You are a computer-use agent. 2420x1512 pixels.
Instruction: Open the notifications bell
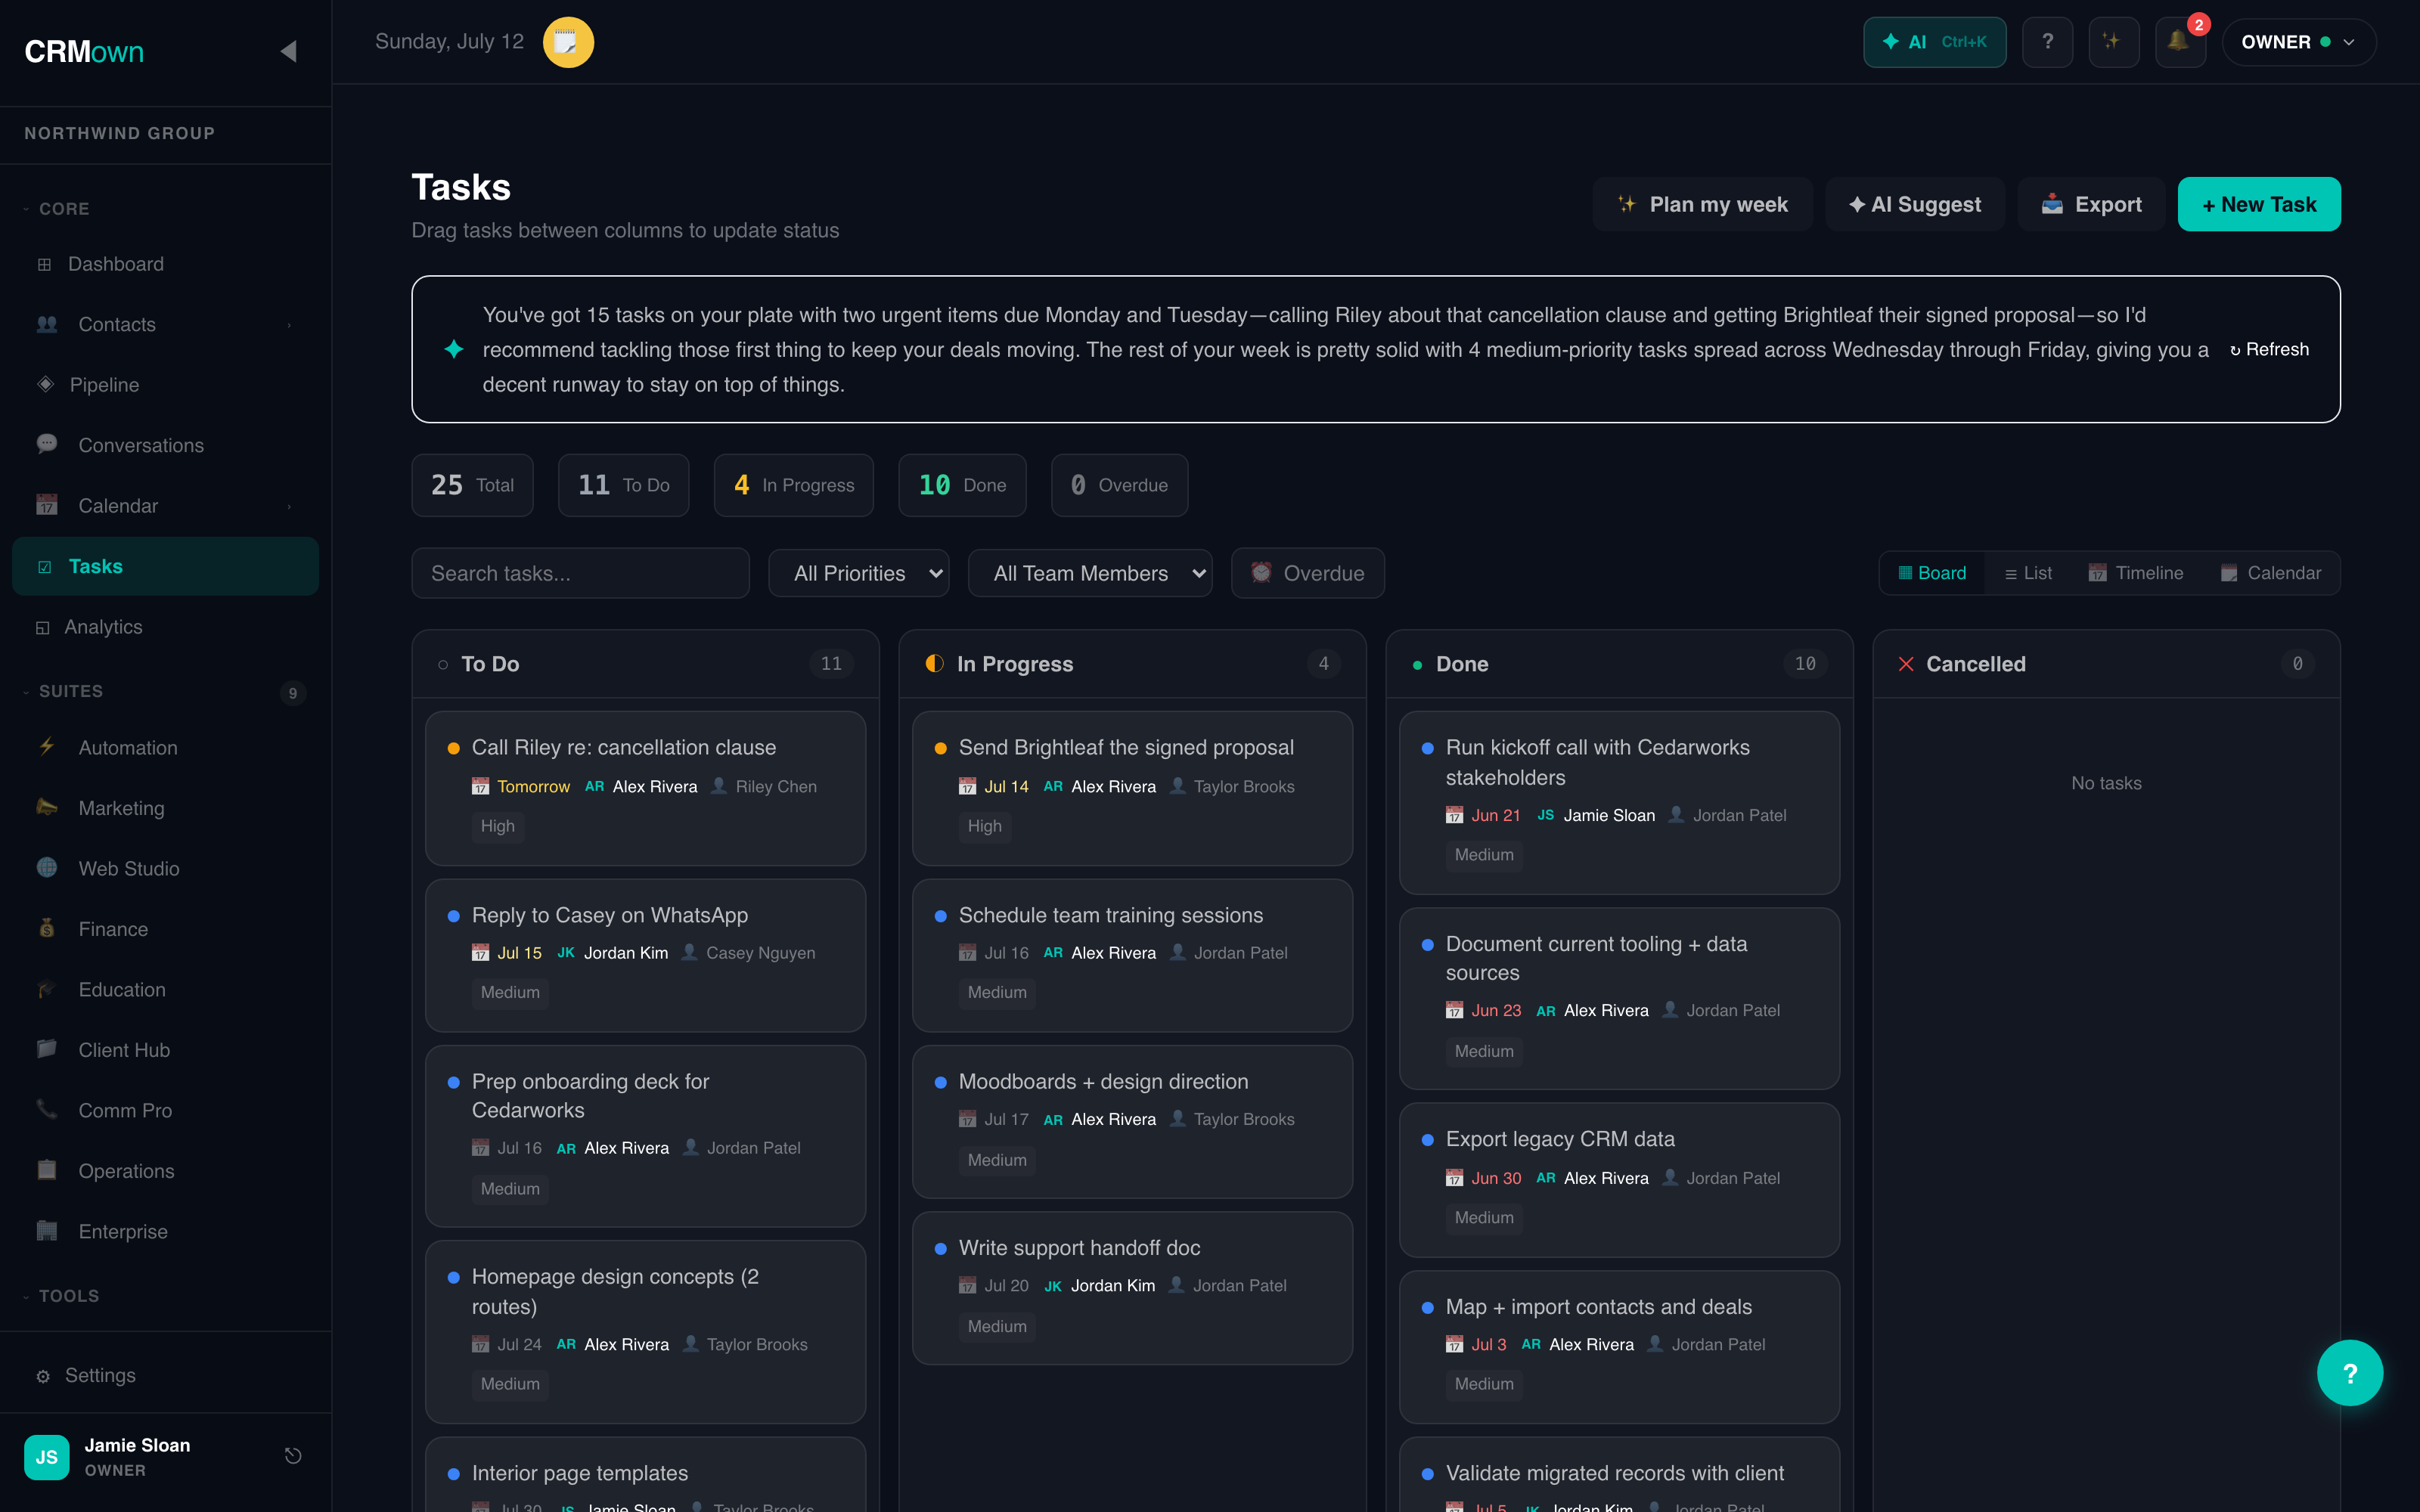point(2179,42)
